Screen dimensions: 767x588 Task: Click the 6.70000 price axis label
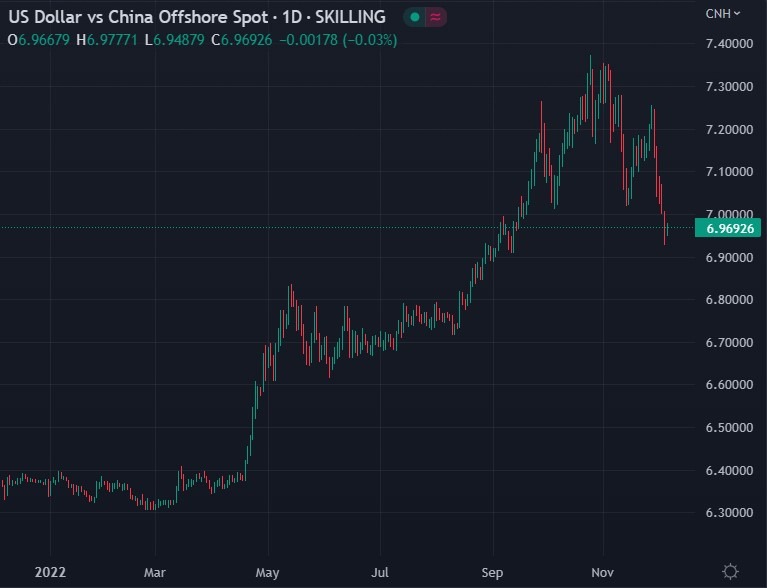729,342
